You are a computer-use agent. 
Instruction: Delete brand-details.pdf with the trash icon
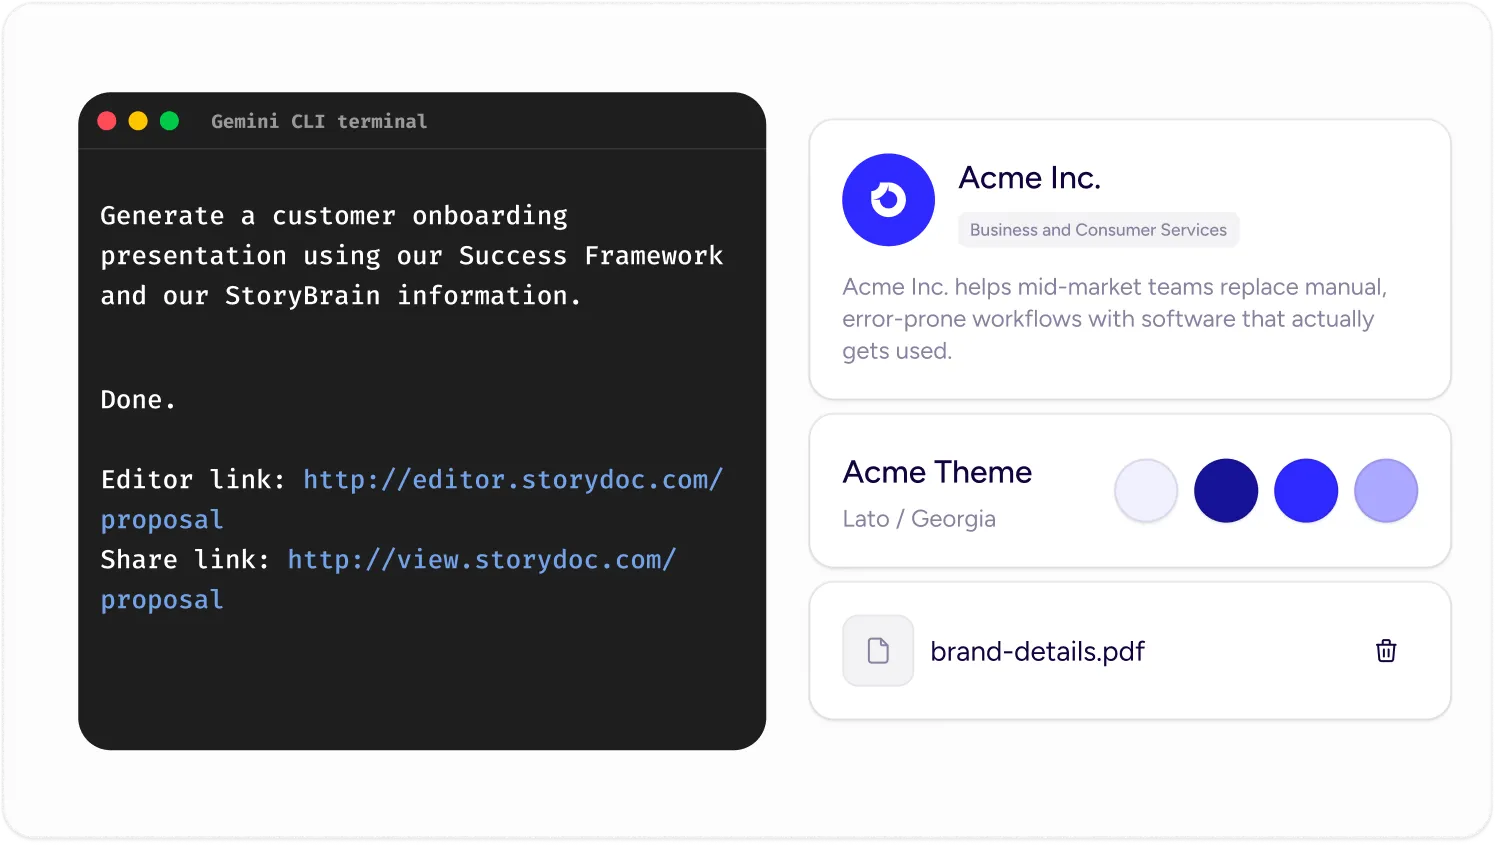coord(1386,651)
